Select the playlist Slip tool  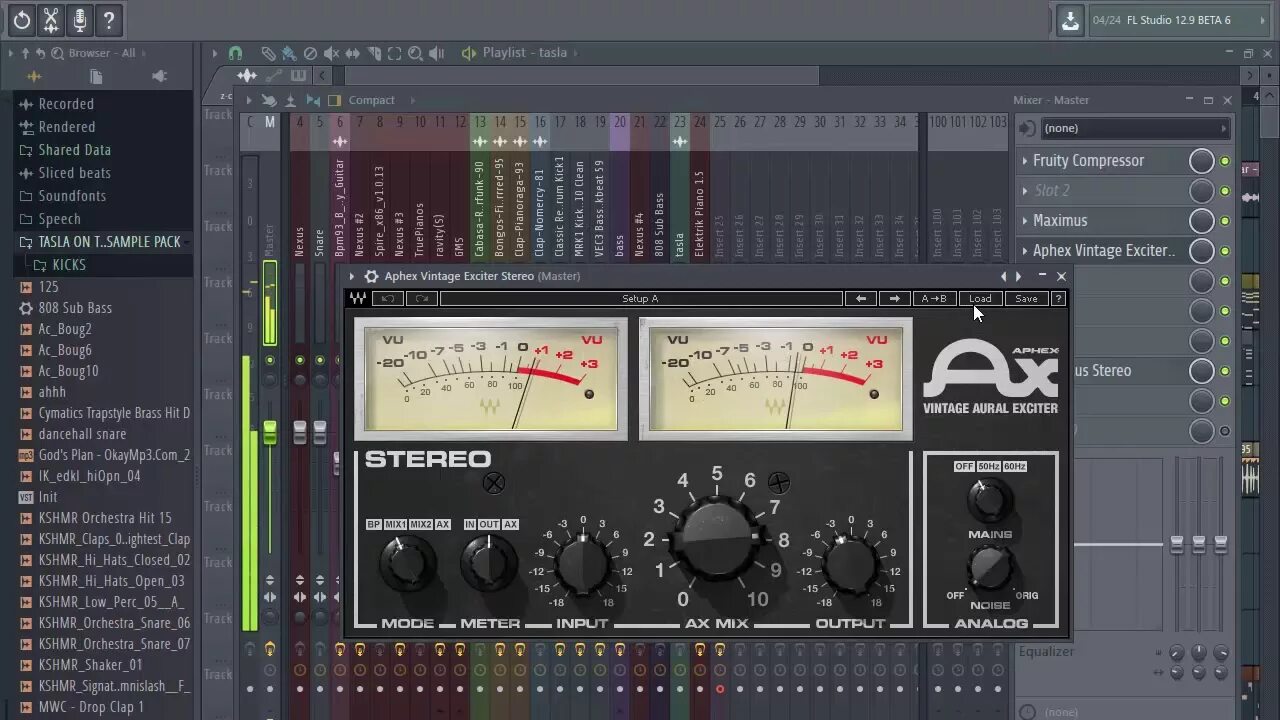pyautogui.click(x=353, y=53)
